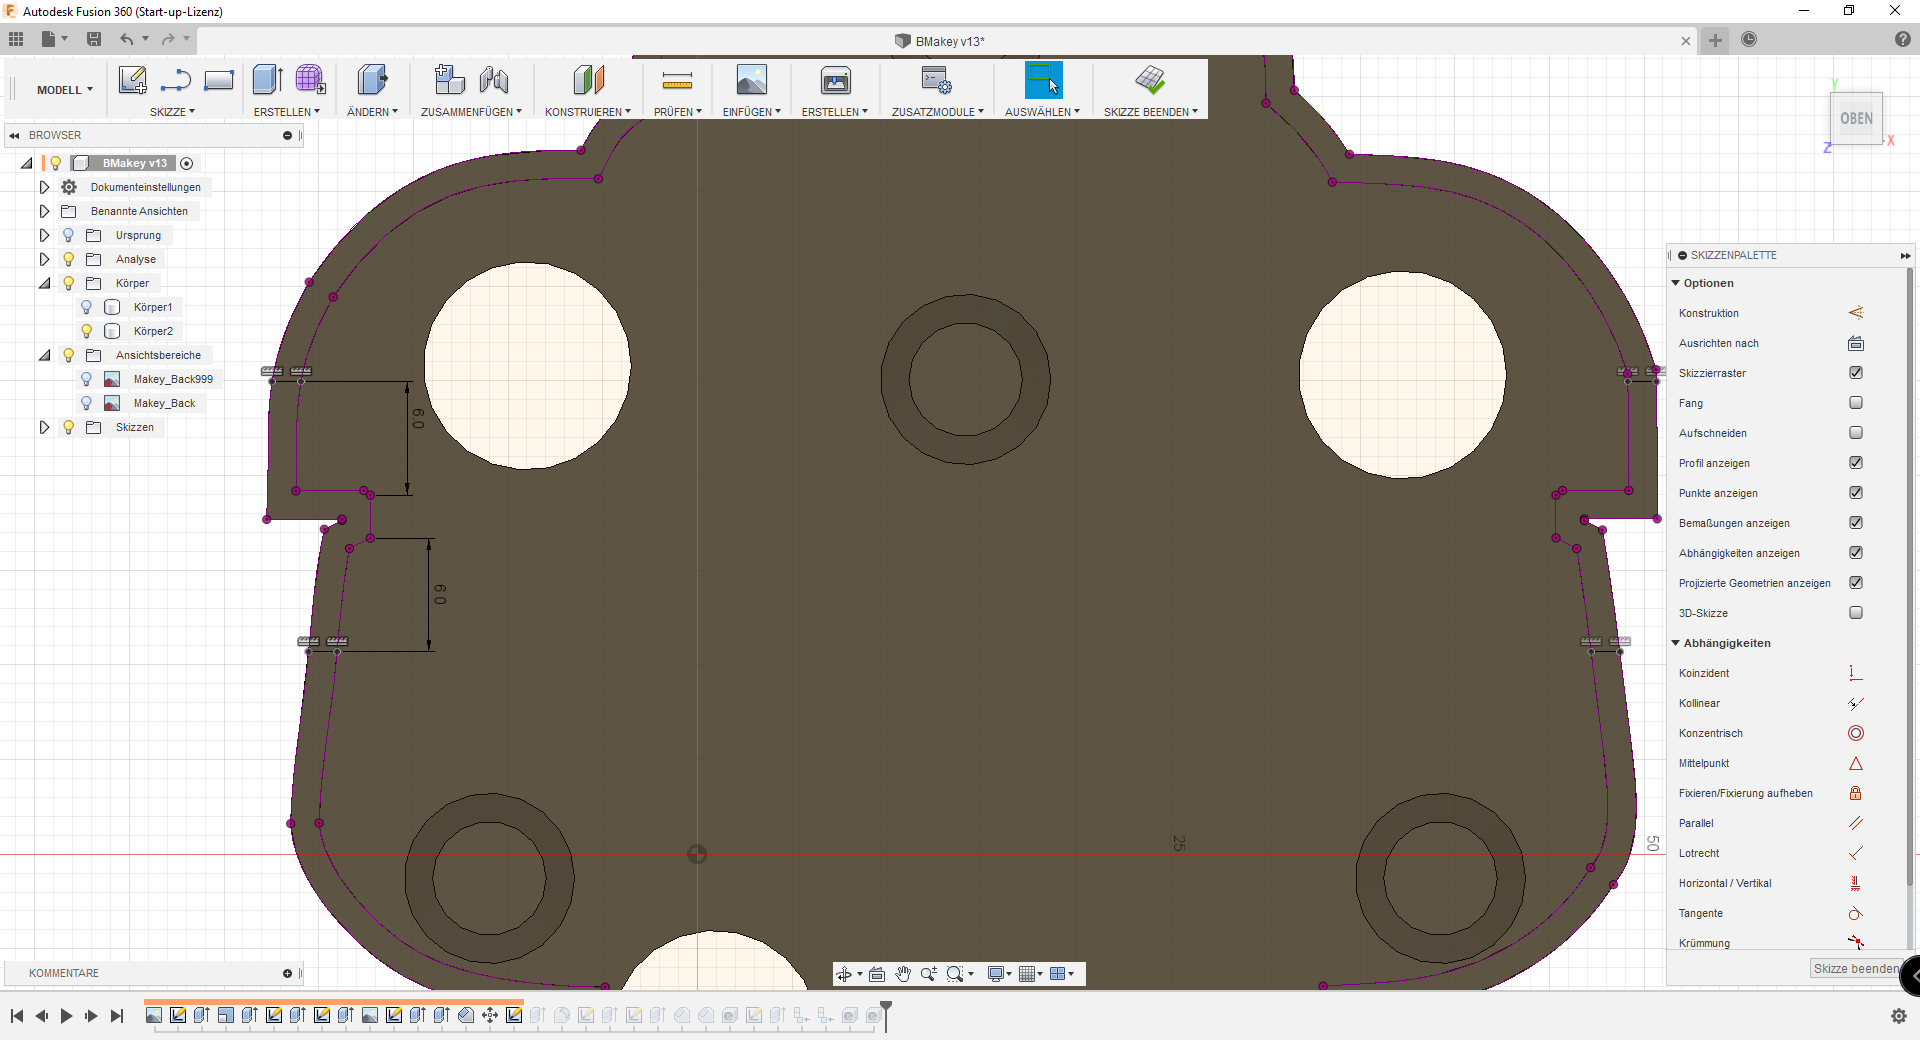1920x1040 pixels.
Task: Apply the Tangente constraint
Action: point(1856,913)
